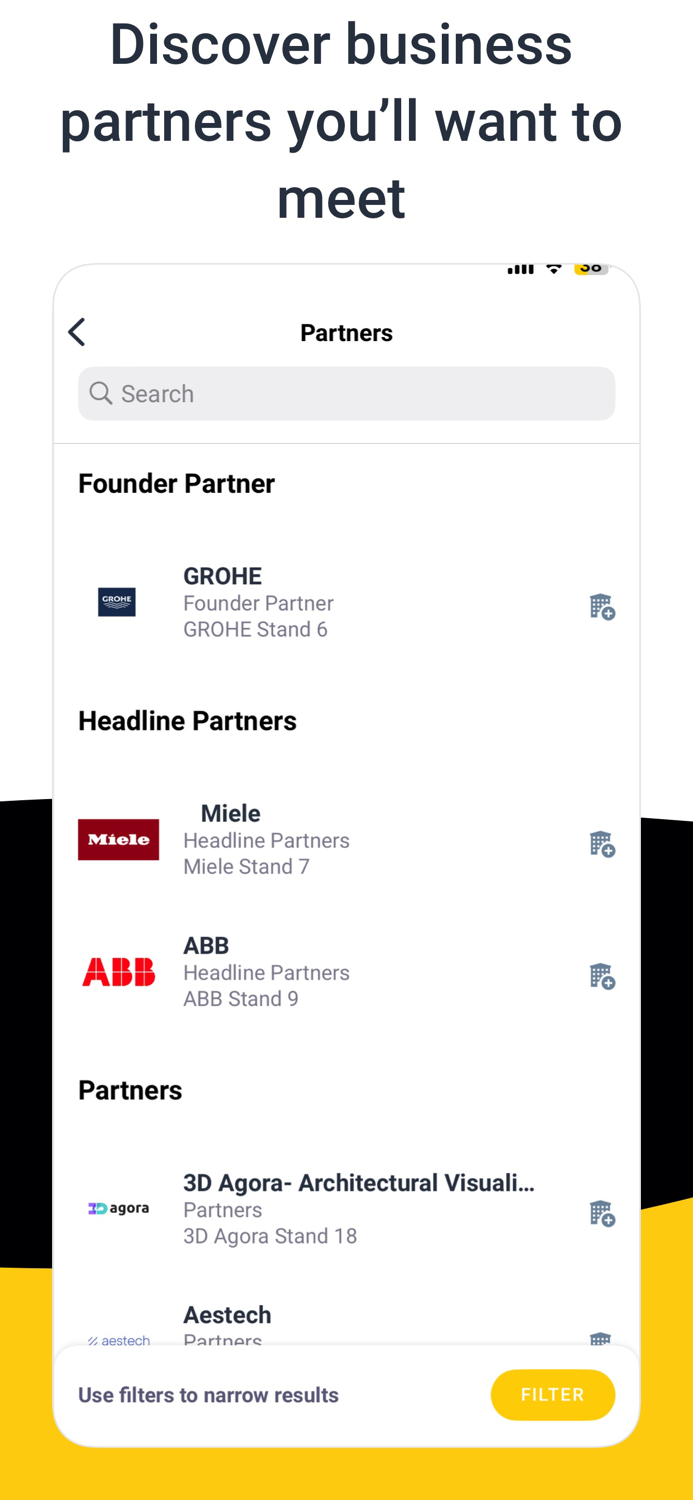Tap the Miele company logo thumbnail
The width and height of the screenshot is (693, 1500).
point(118,840)
